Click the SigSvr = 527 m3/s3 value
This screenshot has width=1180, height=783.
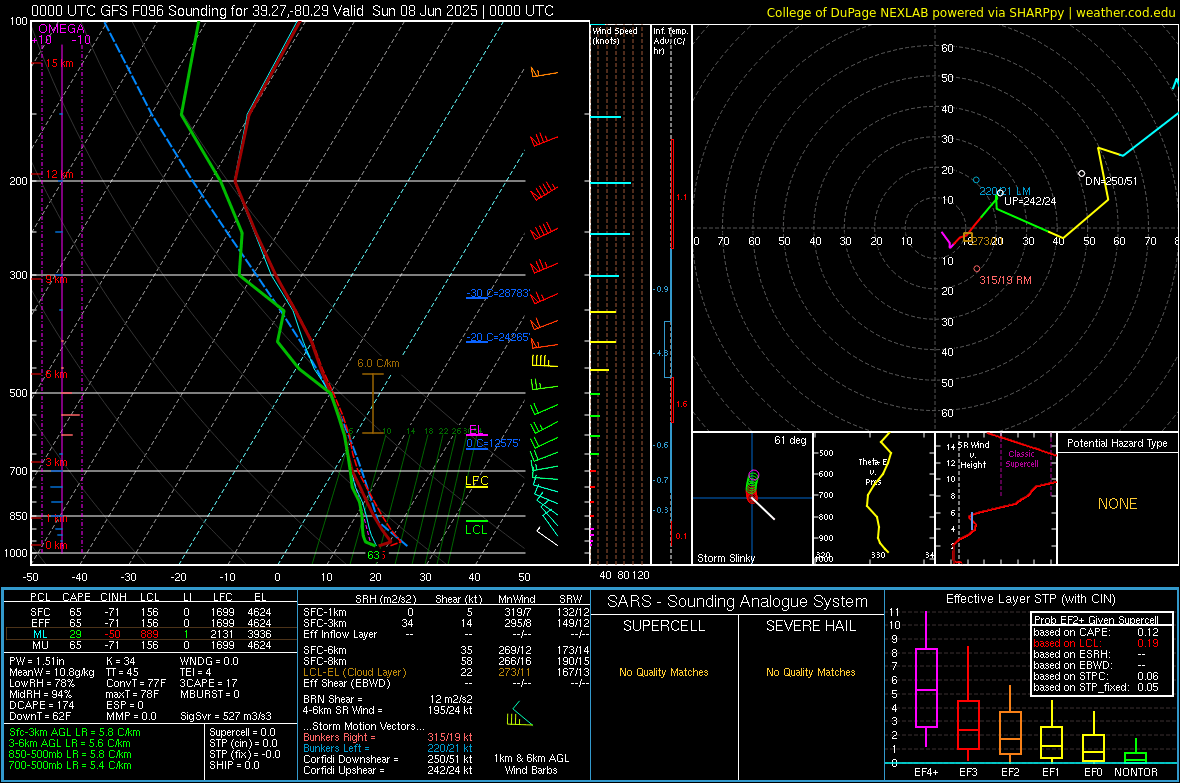(x=226, y=716)
